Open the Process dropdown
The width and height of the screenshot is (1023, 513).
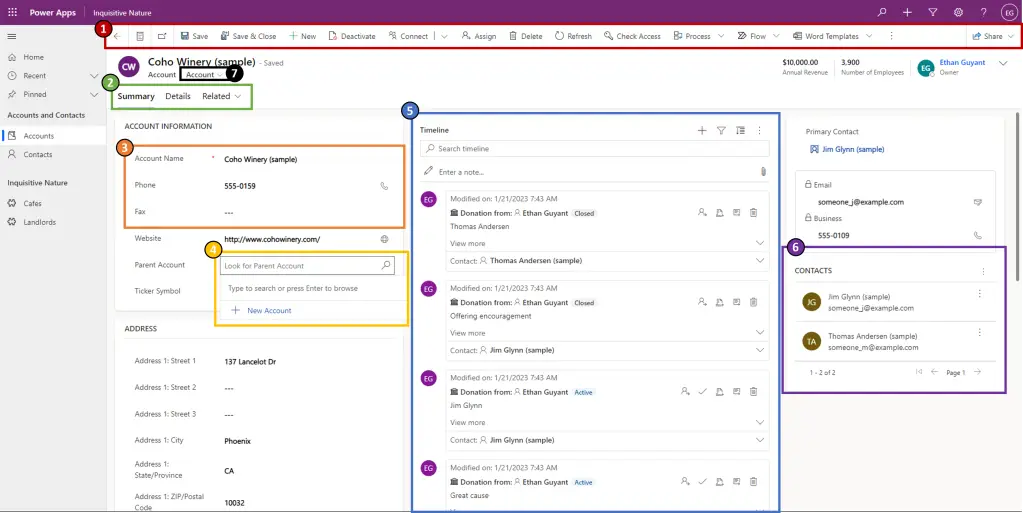699,37
